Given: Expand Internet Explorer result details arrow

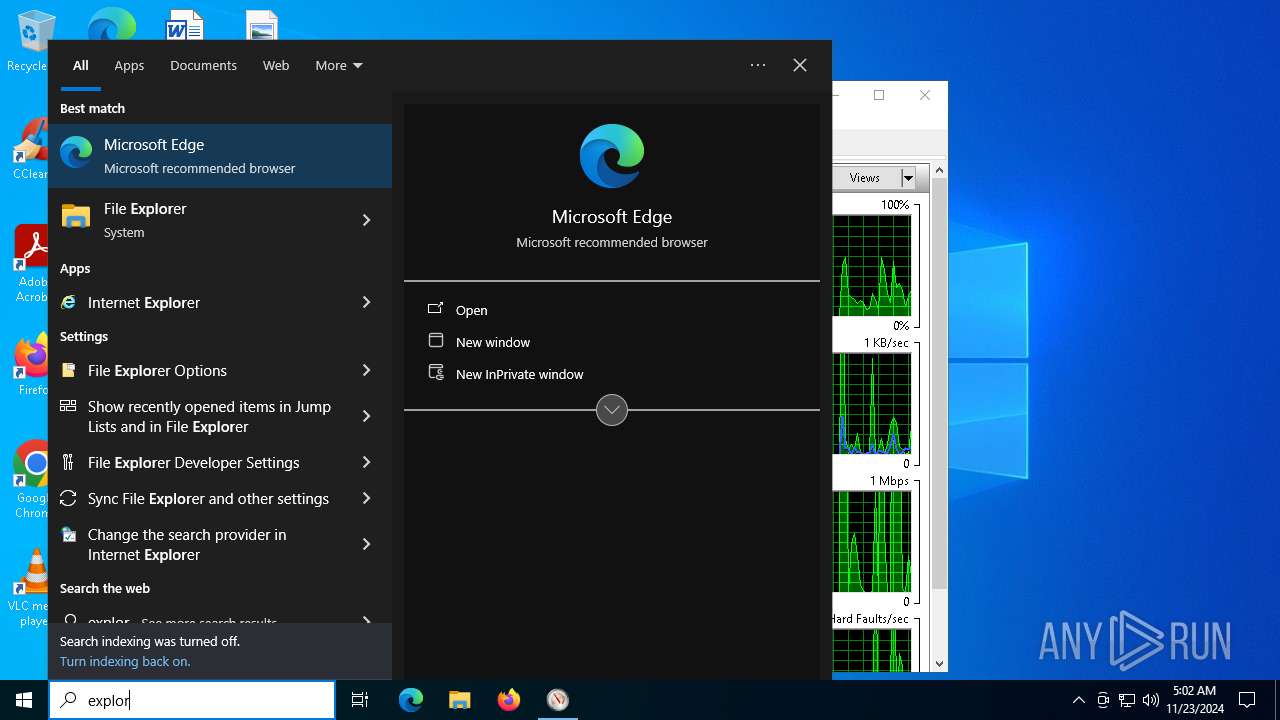Looking at the screenshot, I should click(366, 302).
